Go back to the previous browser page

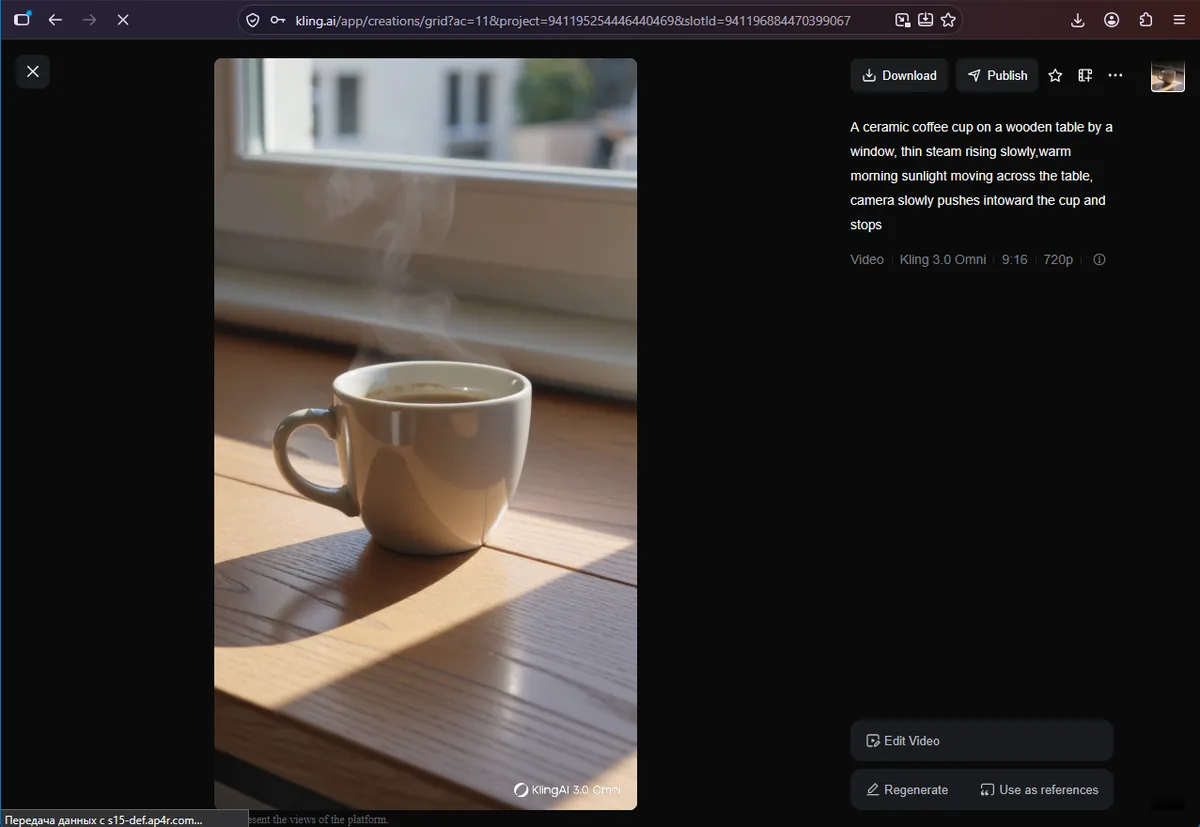click(x=55, y=20)
